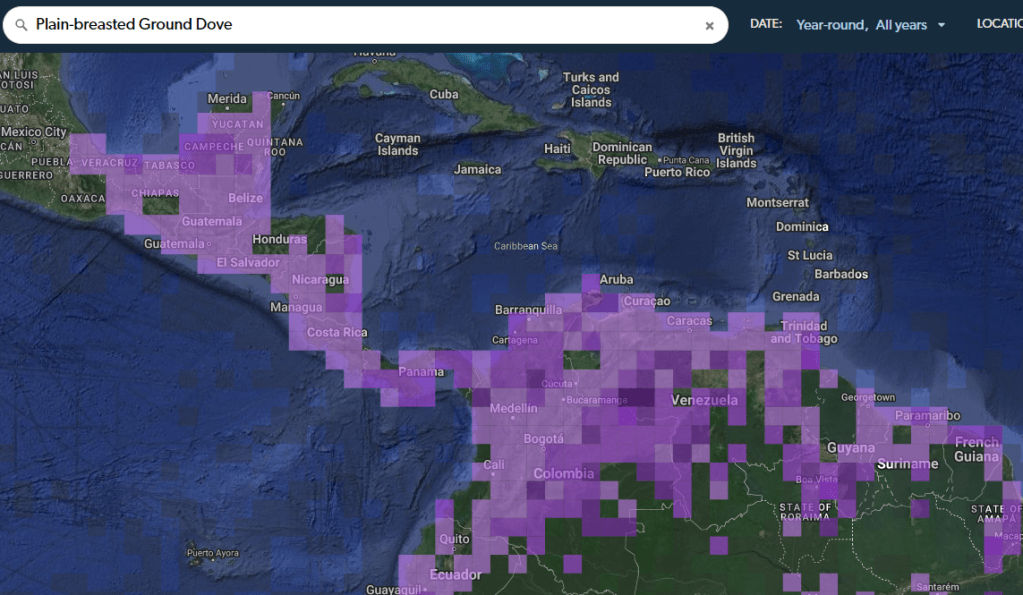Click the magnifier search icon

[21, 25]
